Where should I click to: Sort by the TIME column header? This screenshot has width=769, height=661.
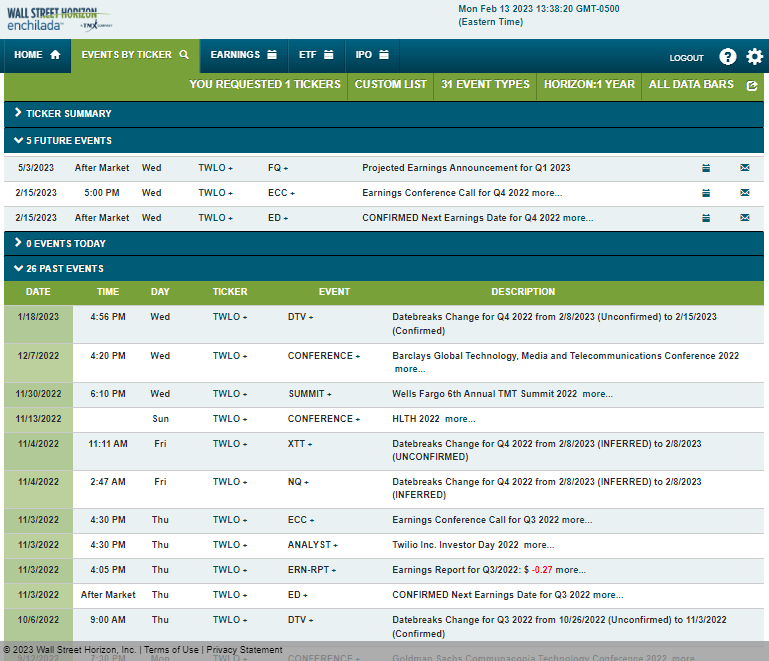tap(108, 292)
